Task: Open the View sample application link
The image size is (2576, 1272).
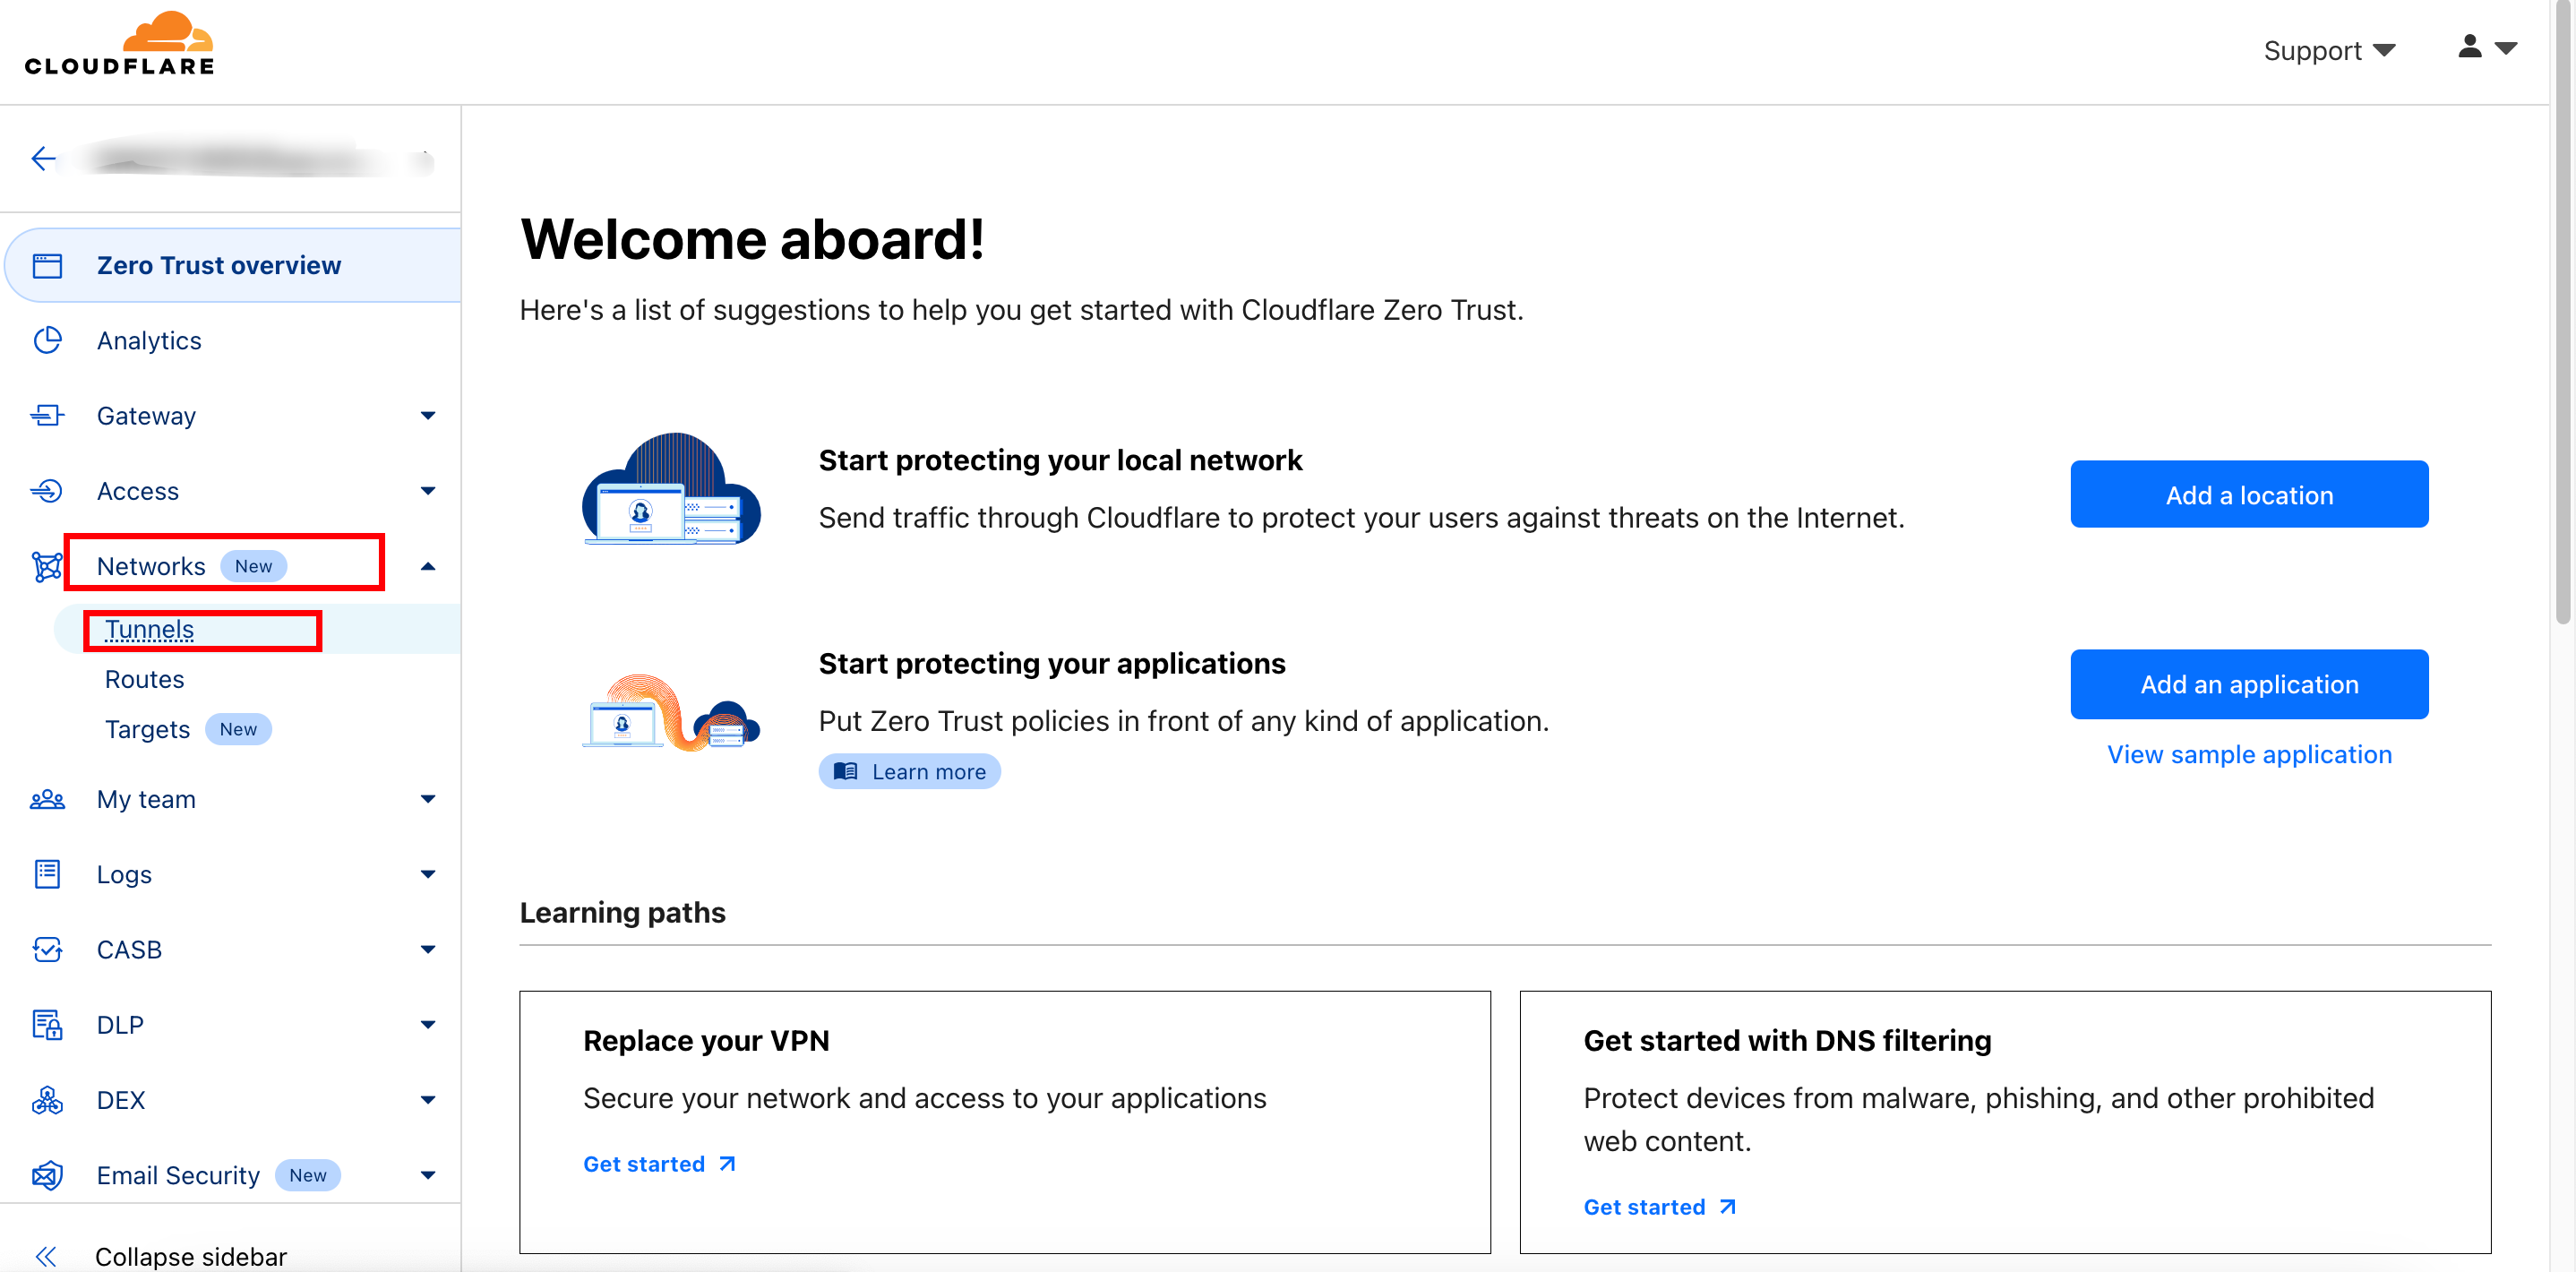Action: tap(2248, 755)
